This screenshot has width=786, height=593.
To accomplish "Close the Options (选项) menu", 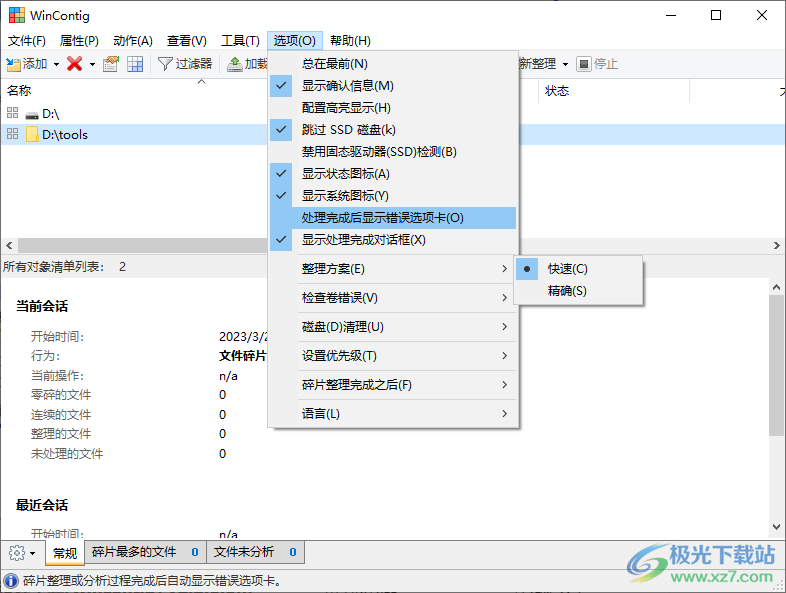I will click(x=295, y=41).
